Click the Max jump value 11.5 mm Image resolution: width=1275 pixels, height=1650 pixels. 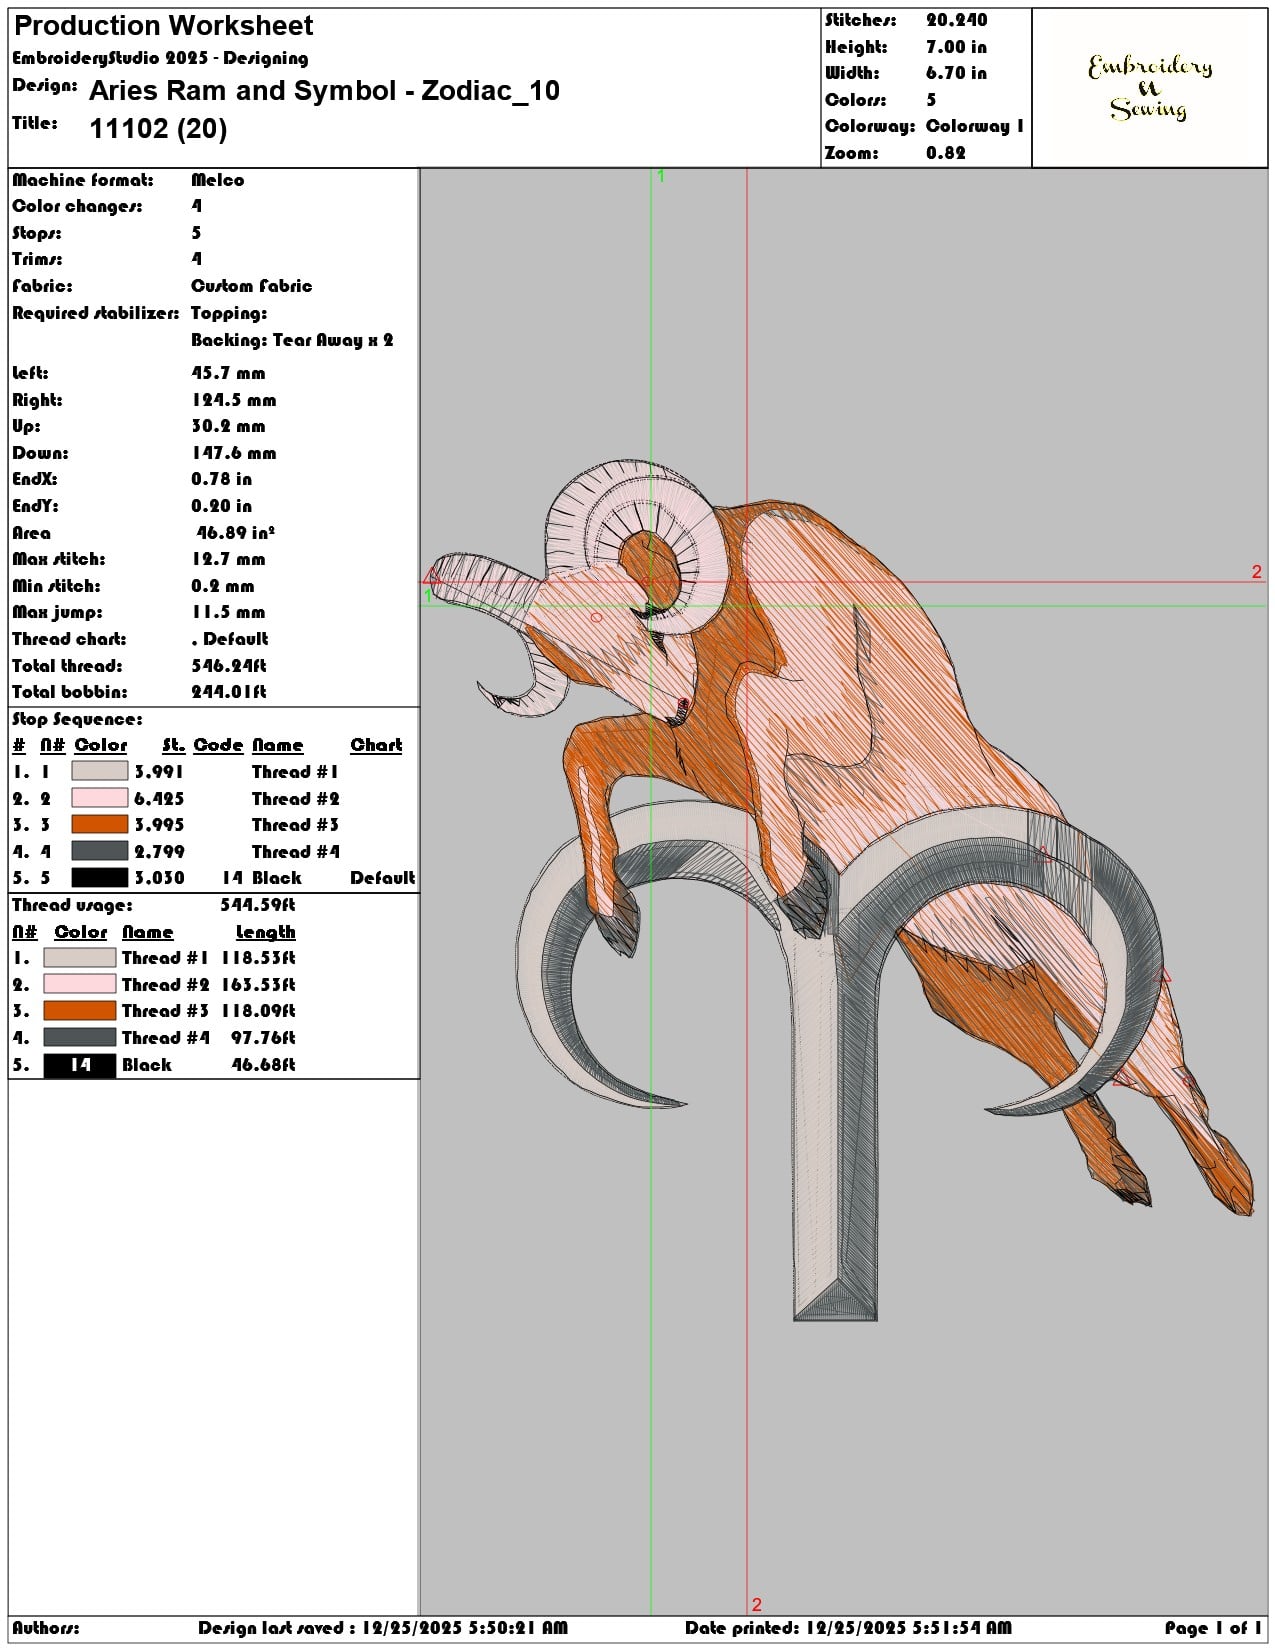(x=228, y=612)
